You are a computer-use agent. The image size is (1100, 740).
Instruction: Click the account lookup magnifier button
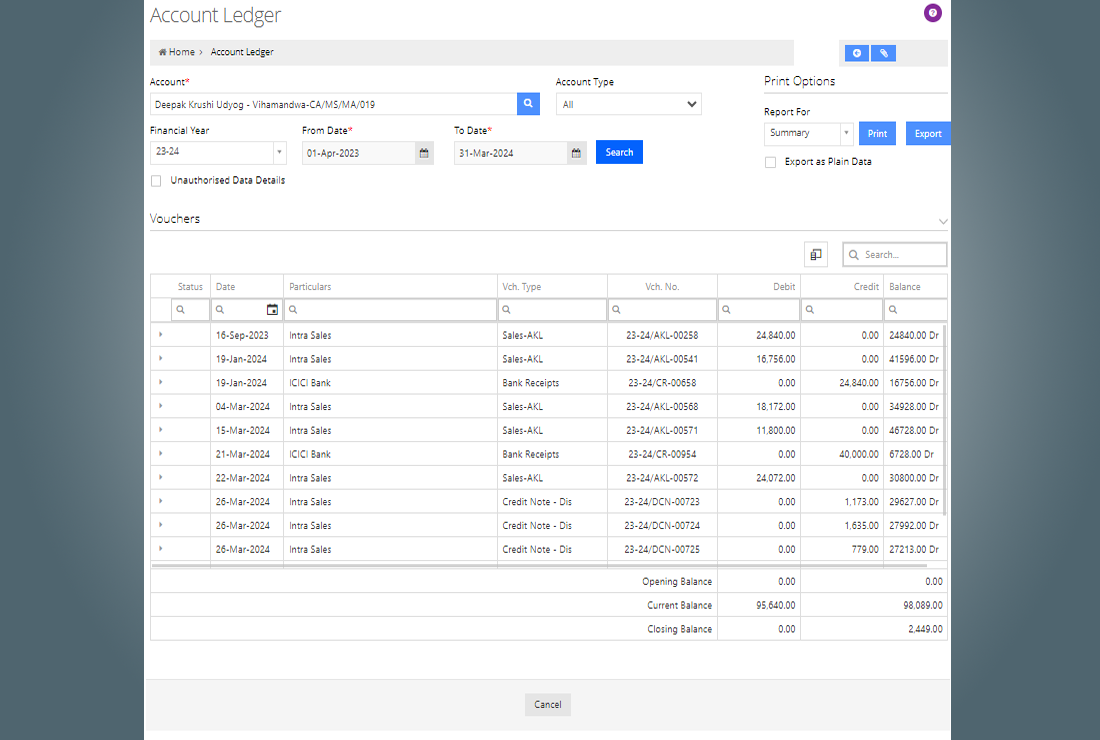[528, 104]
